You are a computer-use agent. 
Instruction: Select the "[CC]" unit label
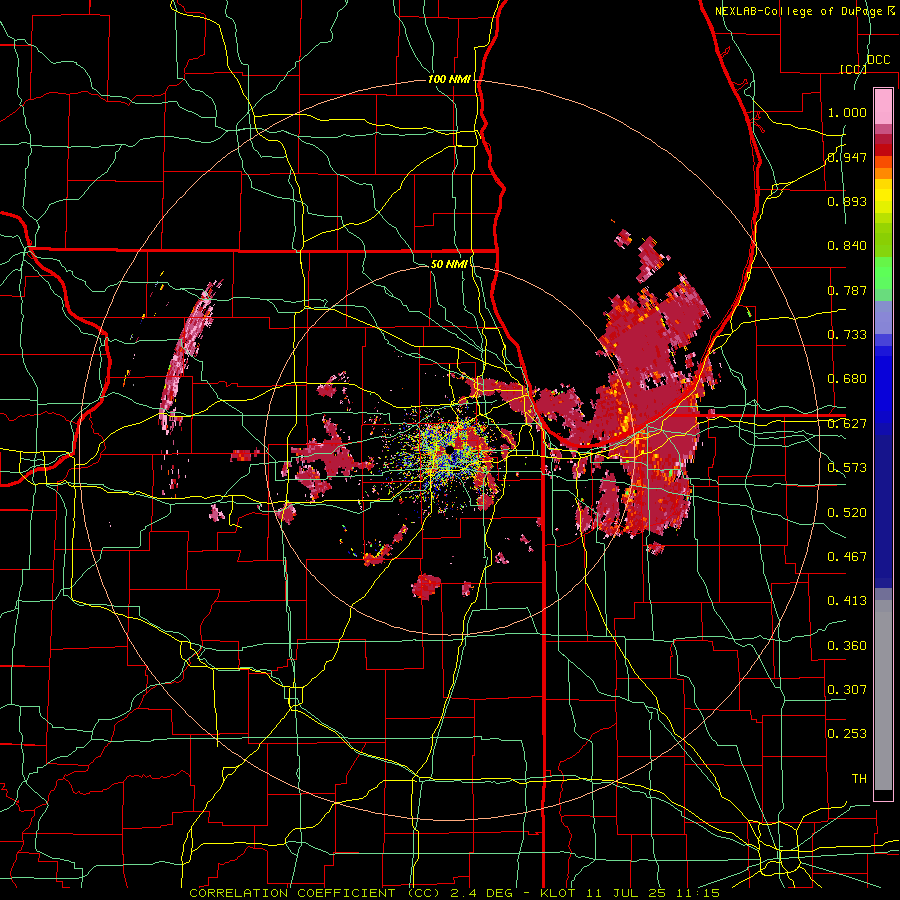853,69
